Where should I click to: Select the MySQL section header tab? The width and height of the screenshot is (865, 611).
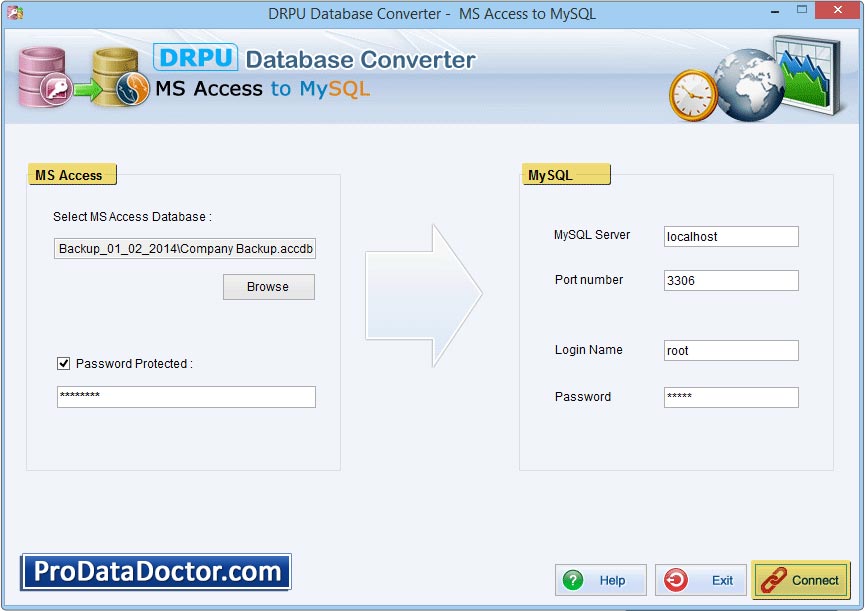point(565,174)
